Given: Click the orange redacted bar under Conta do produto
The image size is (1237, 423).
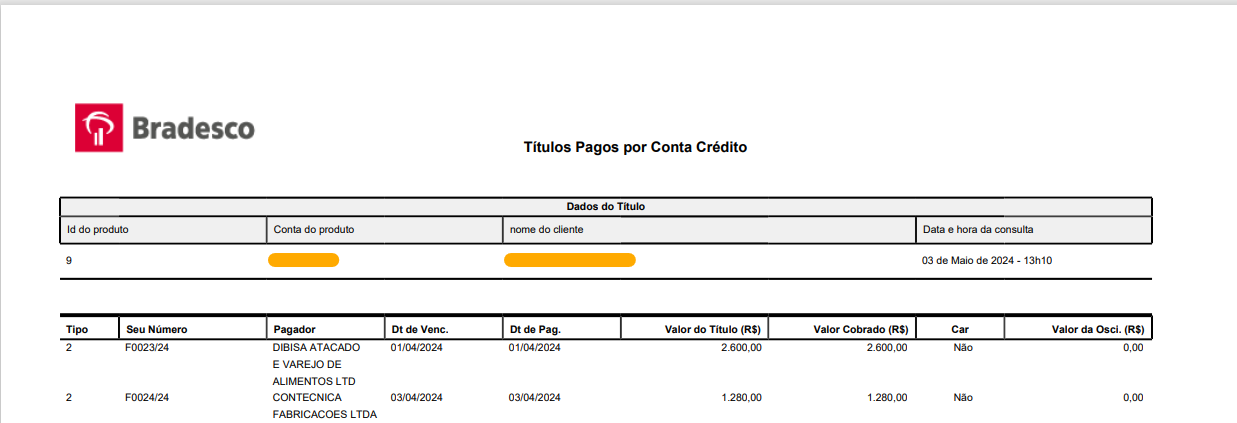Looking at the screenshot, I should (x=304, y=261).
